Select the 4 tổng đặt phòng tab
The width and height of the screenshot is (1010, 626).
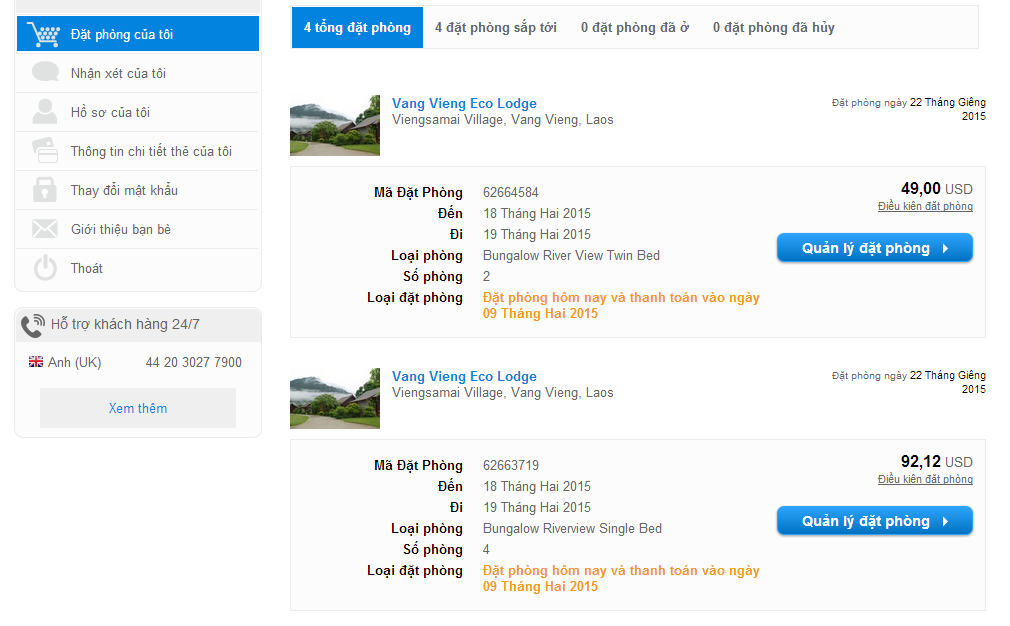point(357,28)
